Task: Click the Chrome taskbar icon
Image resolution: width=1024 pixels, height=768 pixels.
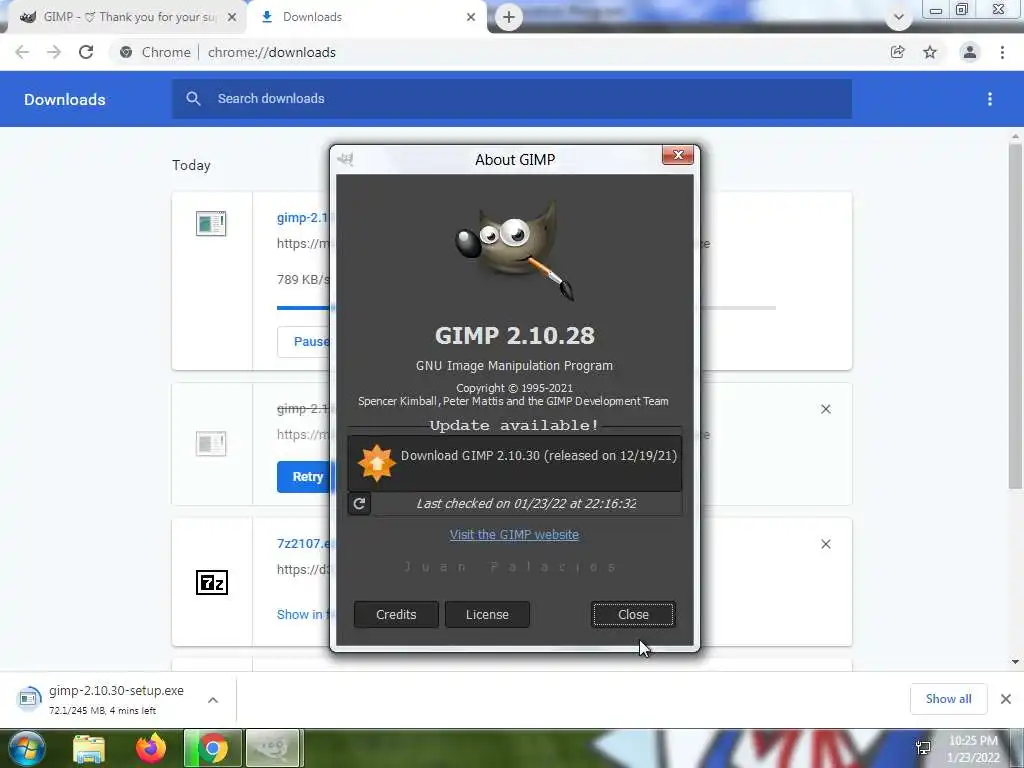Action: click(212, 748)
